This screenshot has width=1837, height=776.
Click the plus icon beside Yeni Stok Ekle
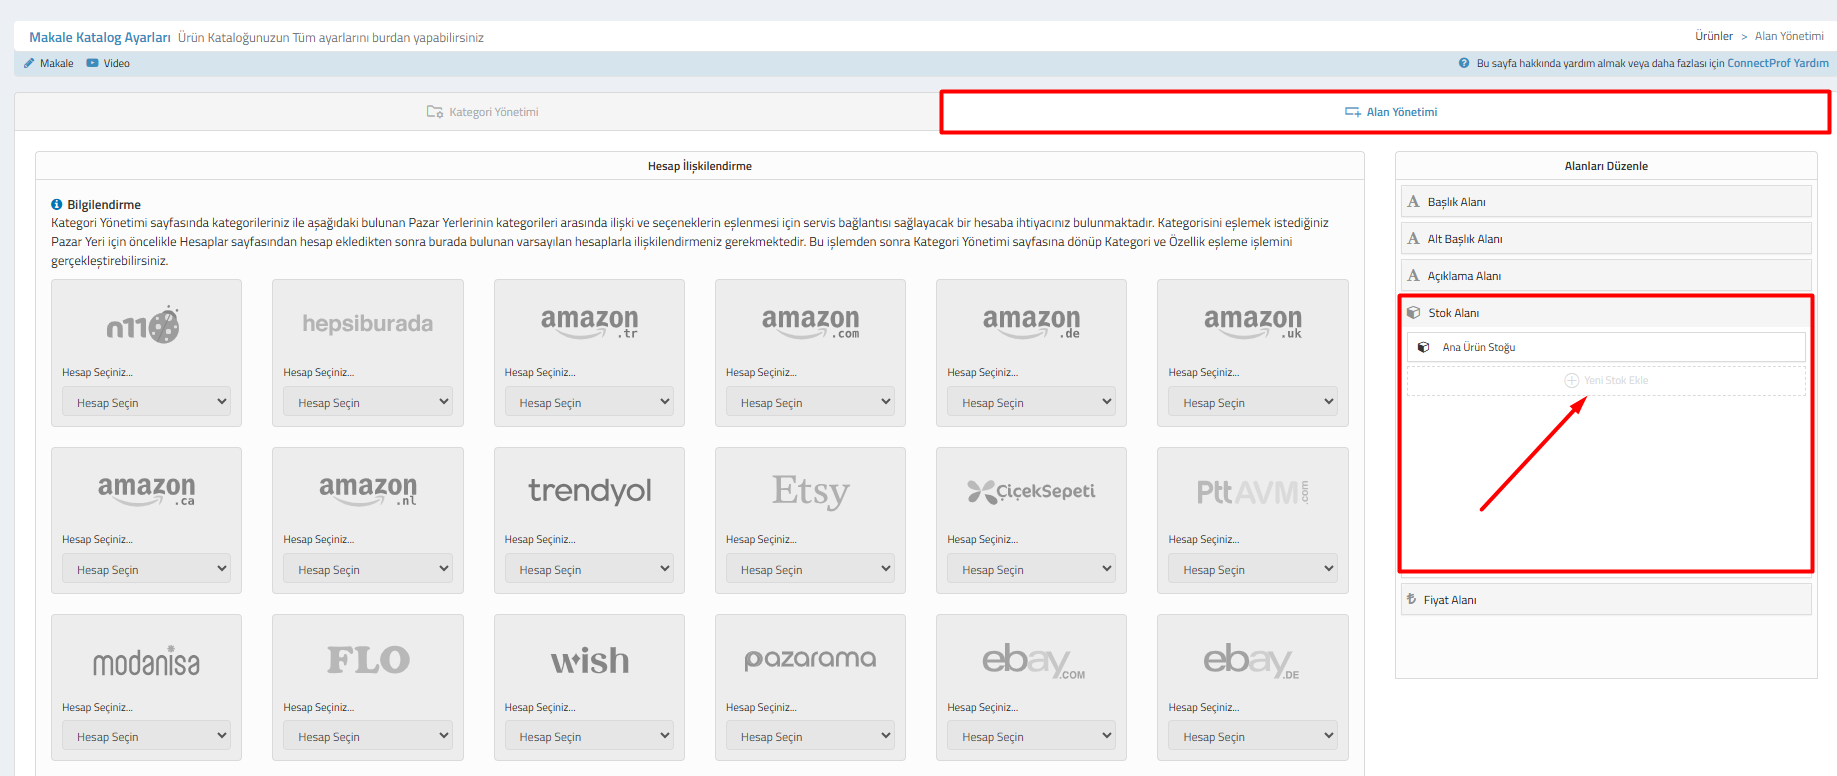click(1571, 380)
